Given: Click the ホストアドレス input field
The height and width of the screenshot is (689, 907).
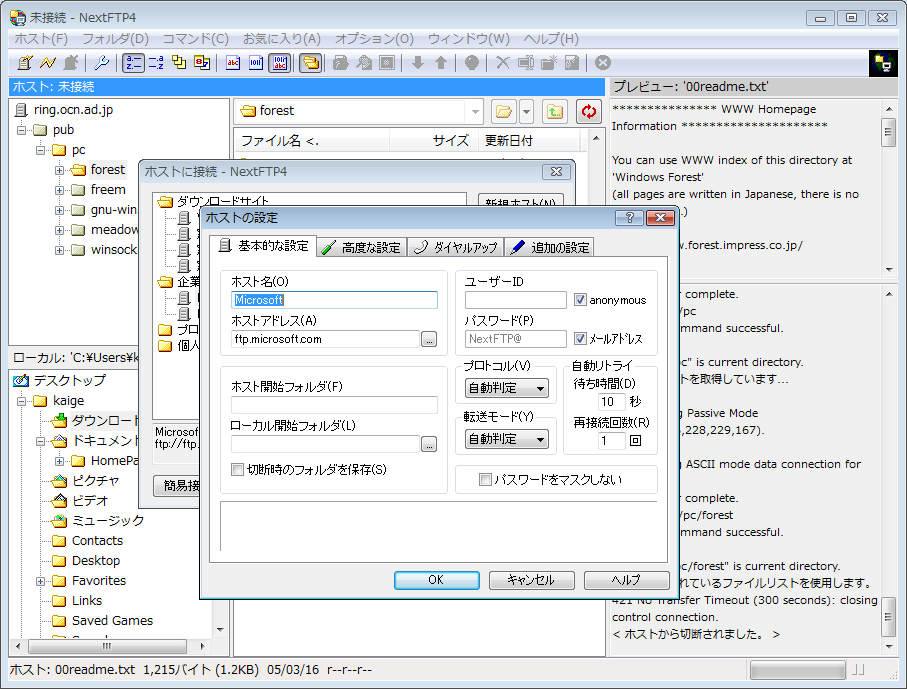Looking at the screenshot, I should pyautogui.click(x=325, y=339).
